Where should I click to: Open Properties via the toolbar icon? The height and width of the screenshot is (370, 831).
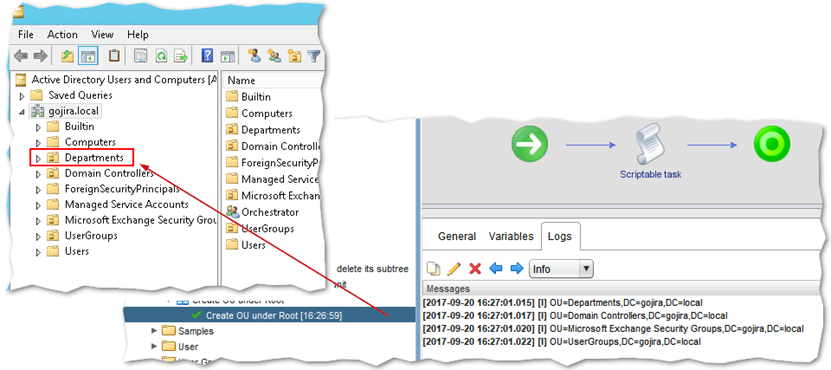coord(140,55)
